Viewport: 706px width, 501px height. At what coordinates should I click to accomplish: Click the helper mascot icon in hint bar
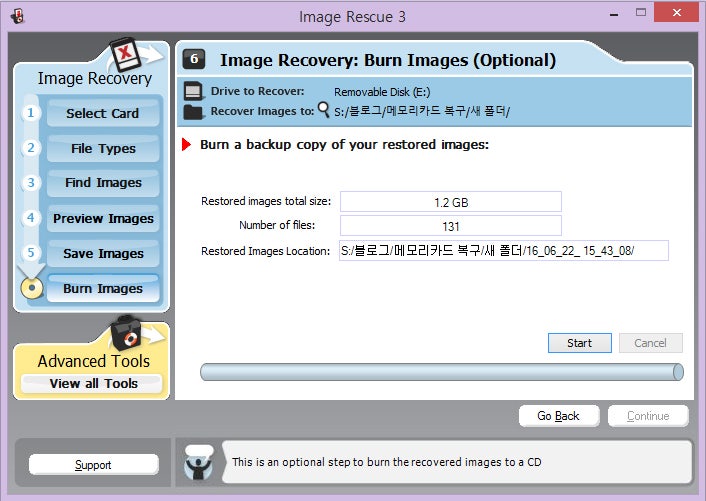point(199,462)
